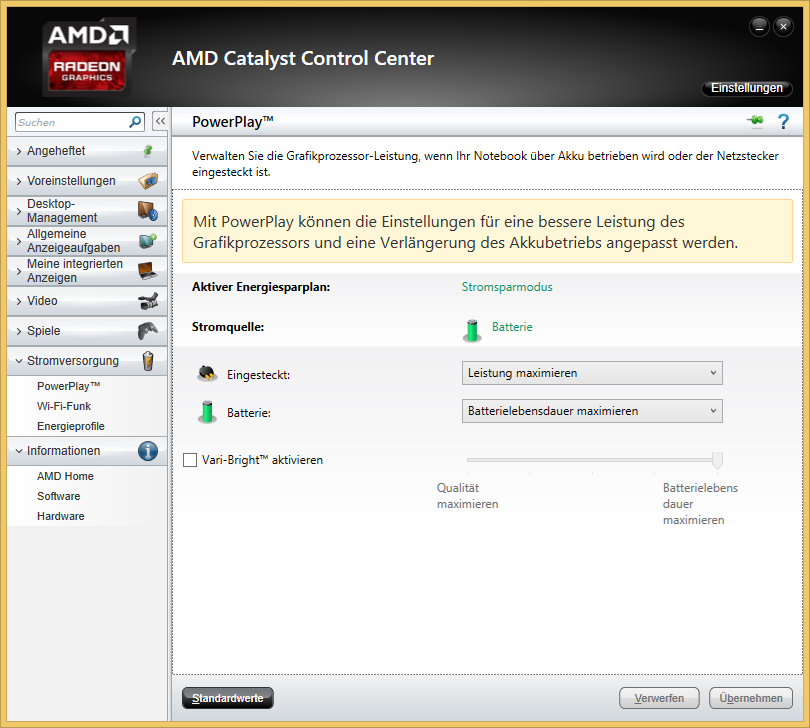Click the Spiele gamepad icon
The height and width of the screenshot is (728, 810).
tap(147, 331)
